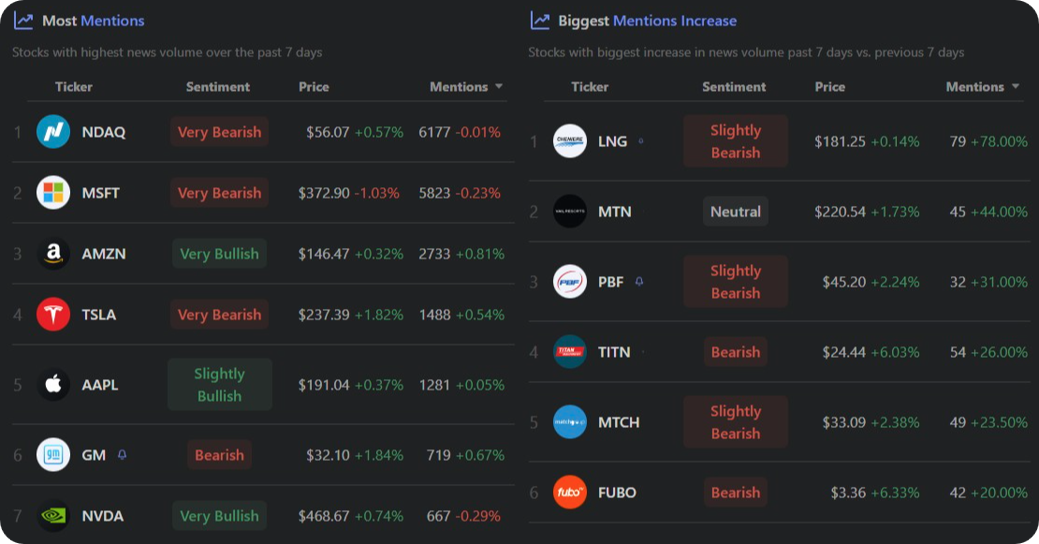Open the NVDA ticker link
The height and width of the screenshot is (544, 1039).
point(103,516)
